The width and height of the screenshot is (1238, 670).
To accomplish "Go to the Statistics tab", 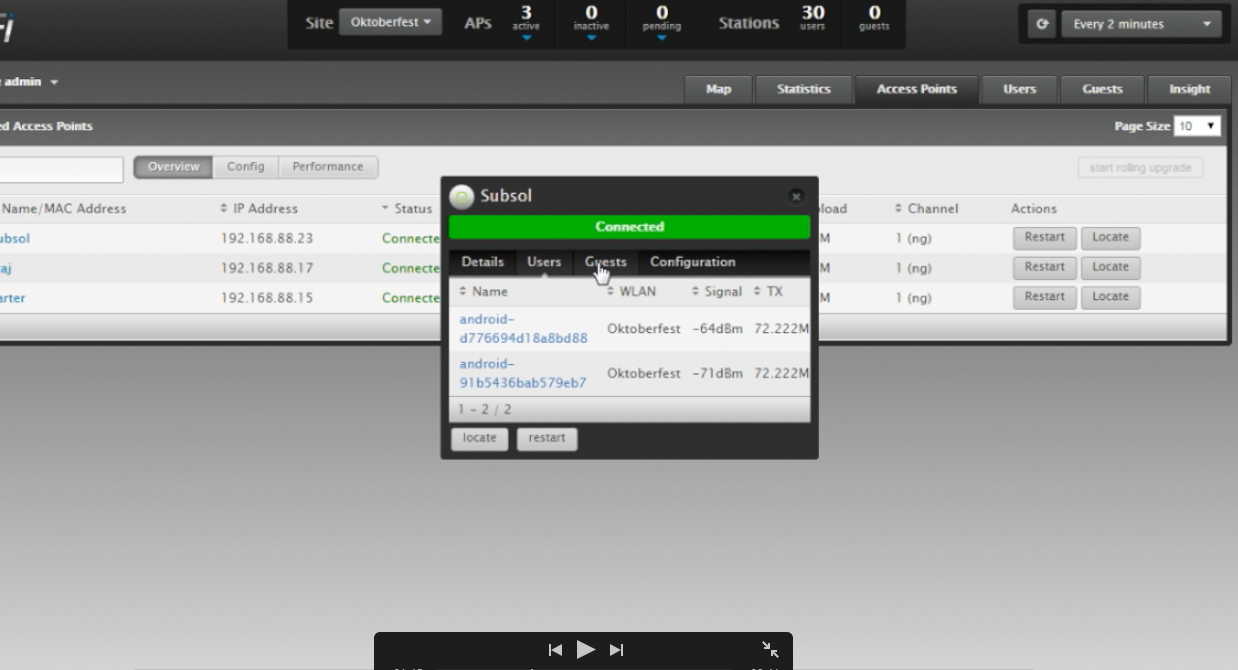I will 803,89.
